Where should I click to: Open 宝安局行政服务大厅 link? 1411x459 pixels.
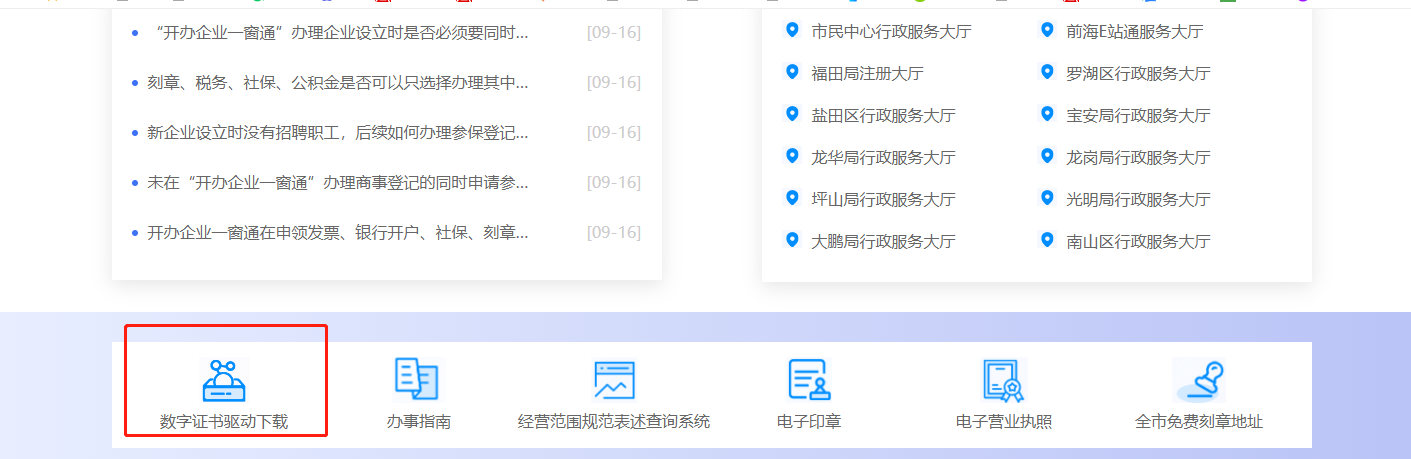1138,115
